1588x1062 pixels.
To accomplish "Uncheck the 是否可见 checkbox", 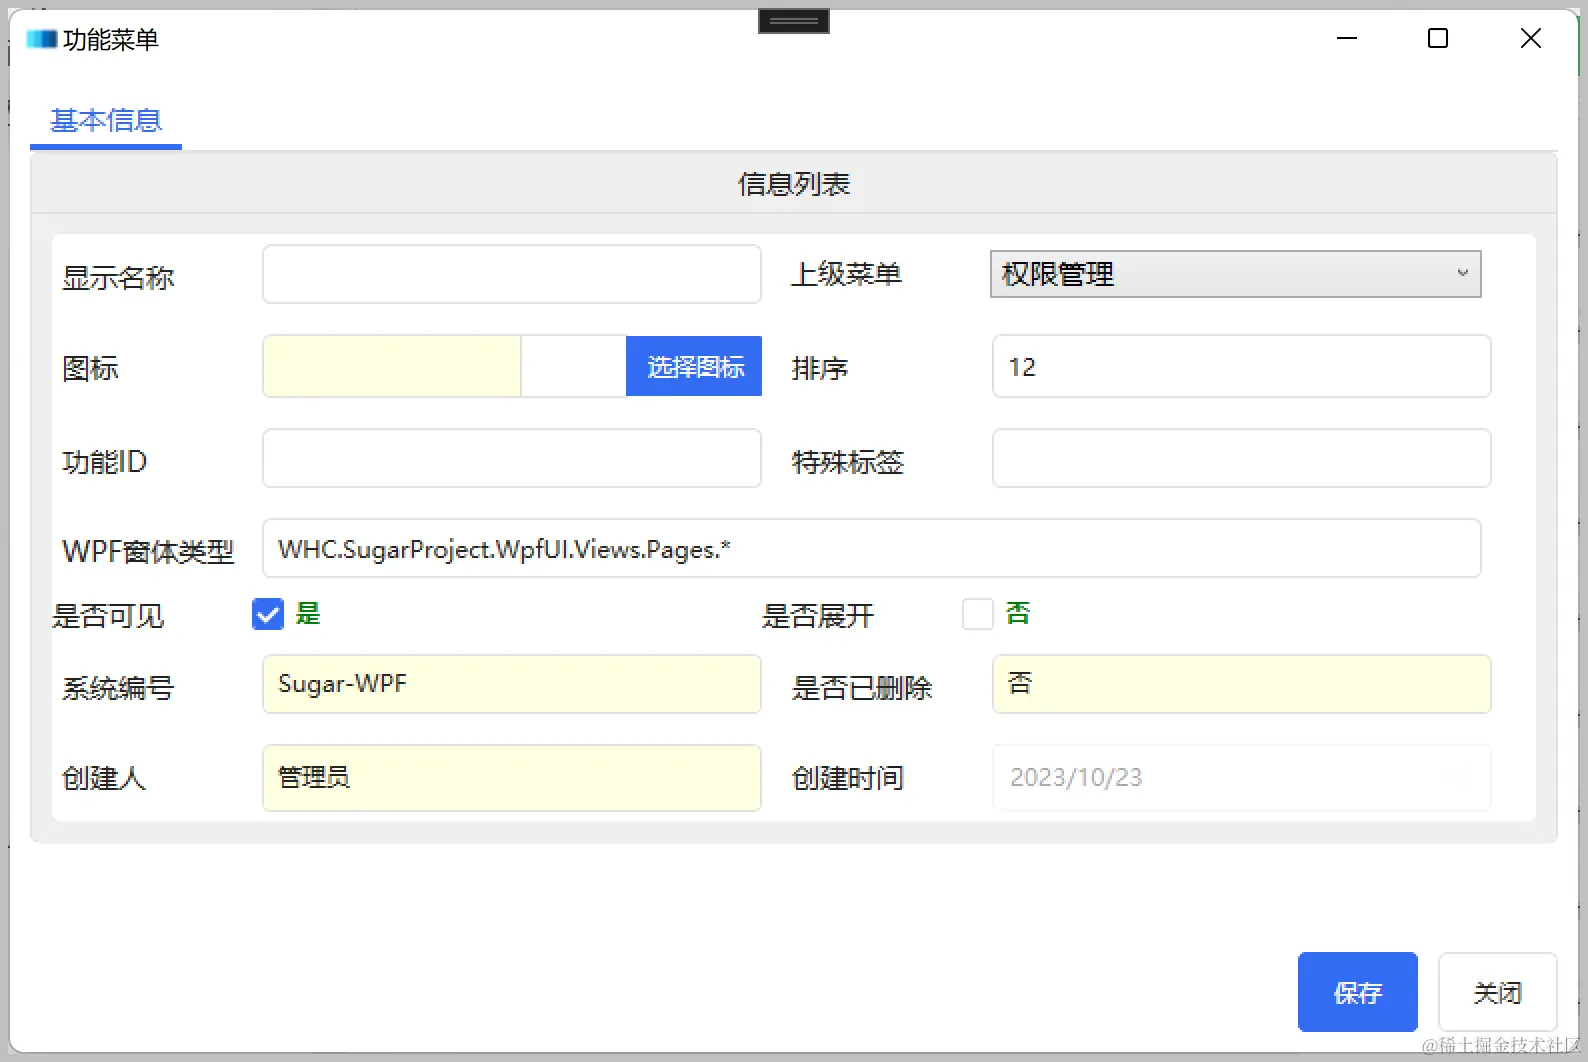I will [268, 614].
